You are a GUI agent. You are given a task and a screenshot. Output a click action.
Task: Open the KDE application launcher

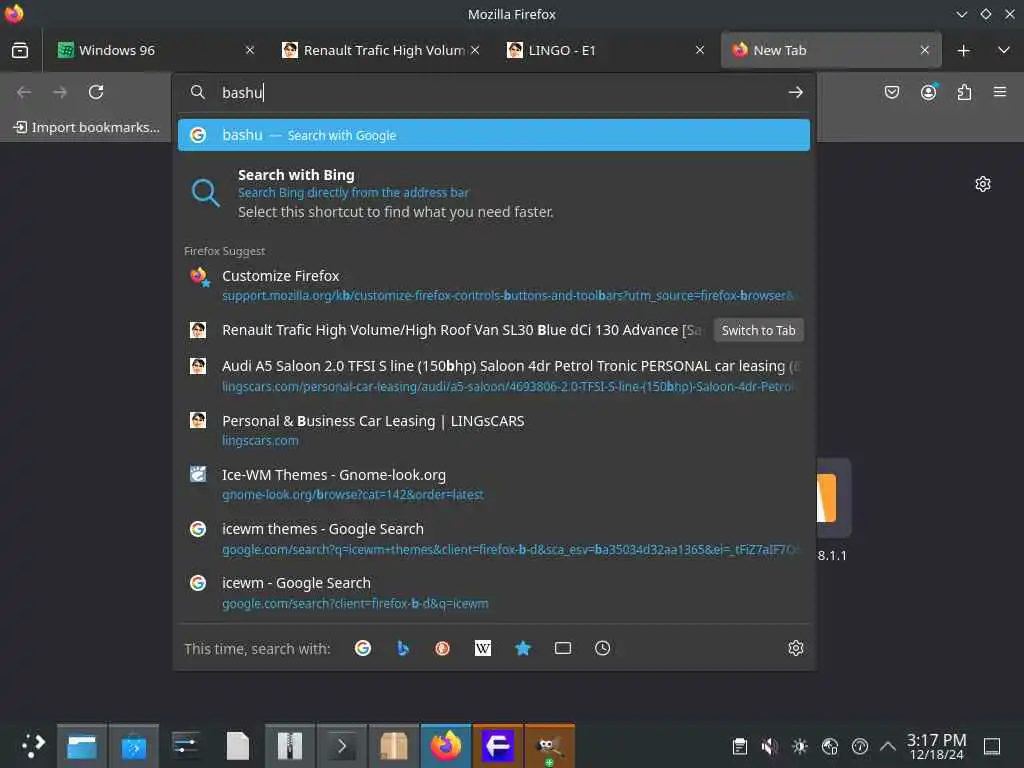pos(32,746)
